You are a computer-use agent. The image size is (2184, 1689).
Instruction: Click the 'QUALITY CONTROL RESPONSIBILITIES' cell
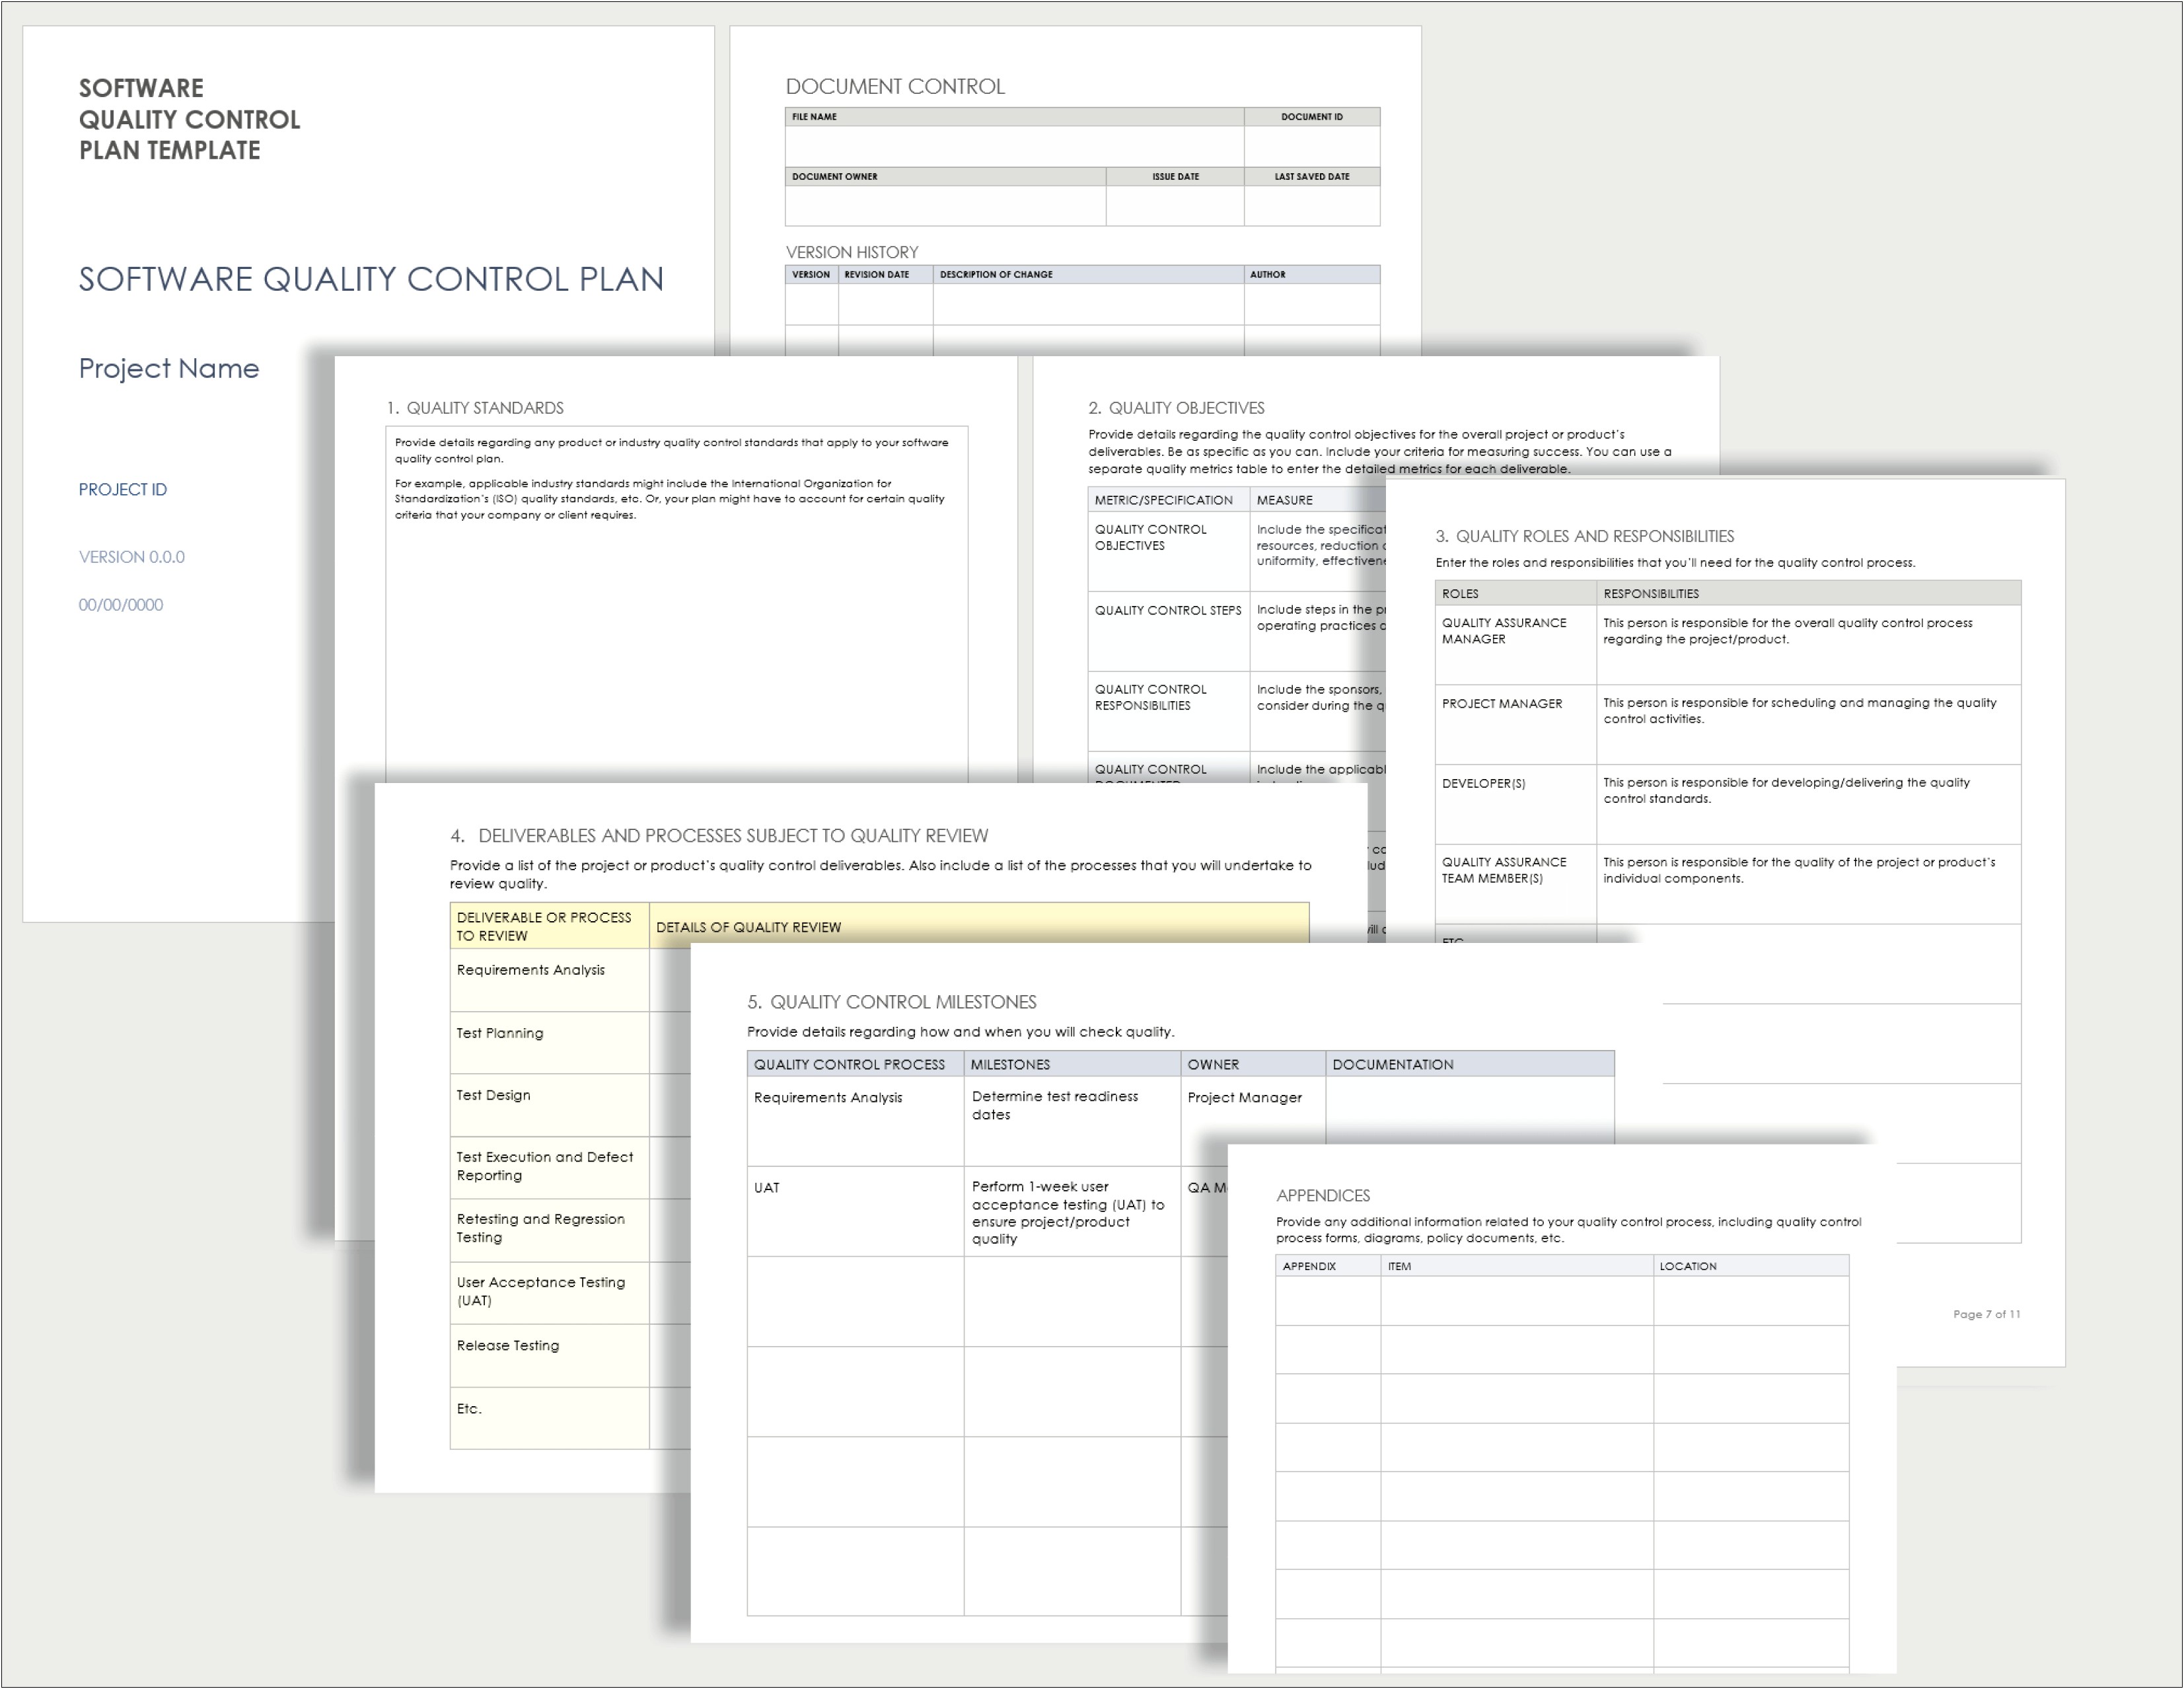(1168, 711)
